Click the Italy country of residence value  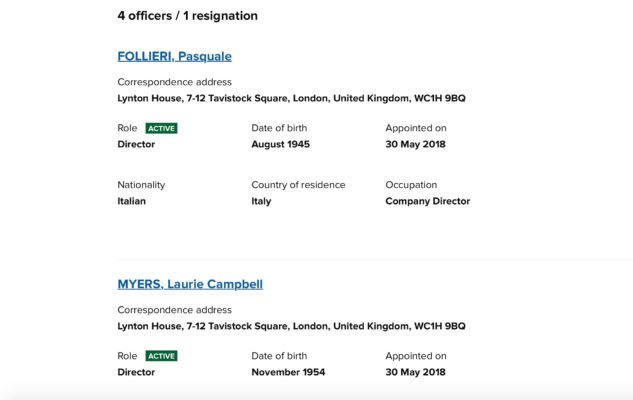[261, 201]
